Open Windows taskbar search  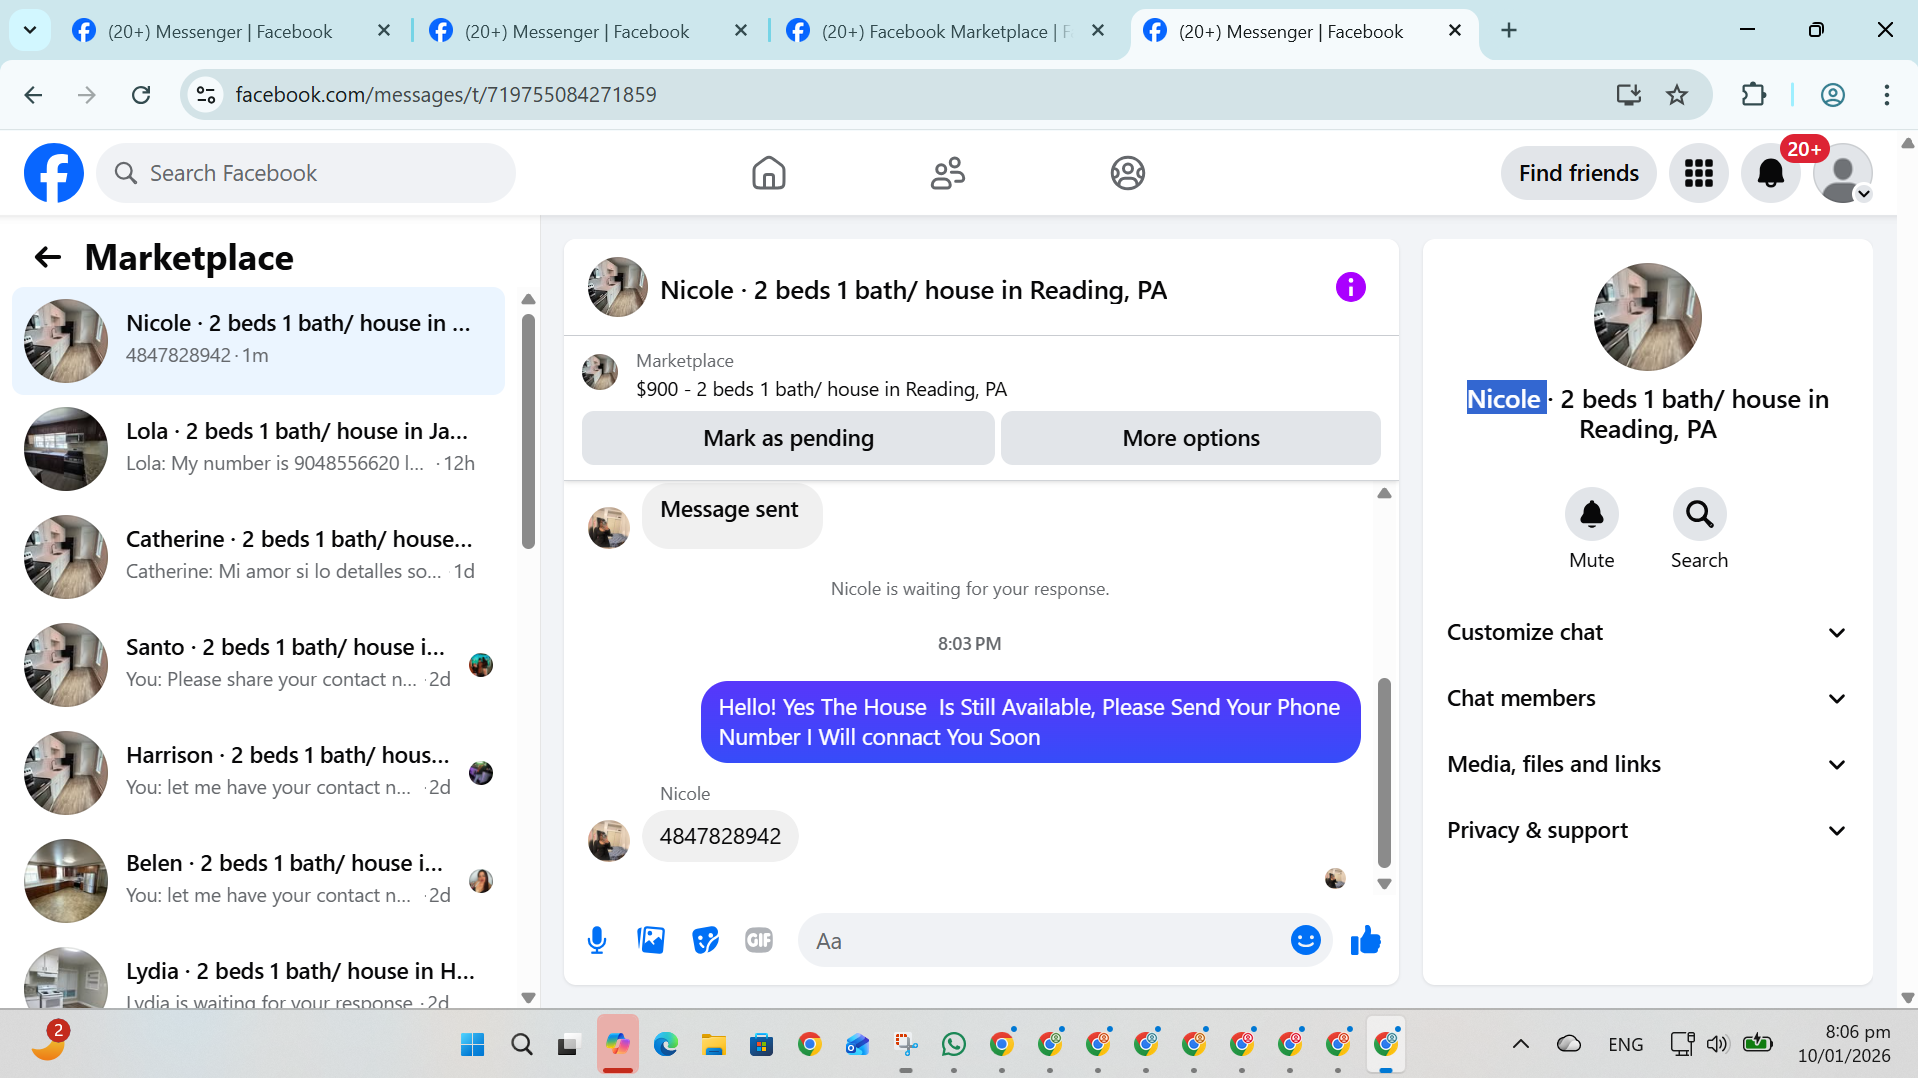[521, 1045]
